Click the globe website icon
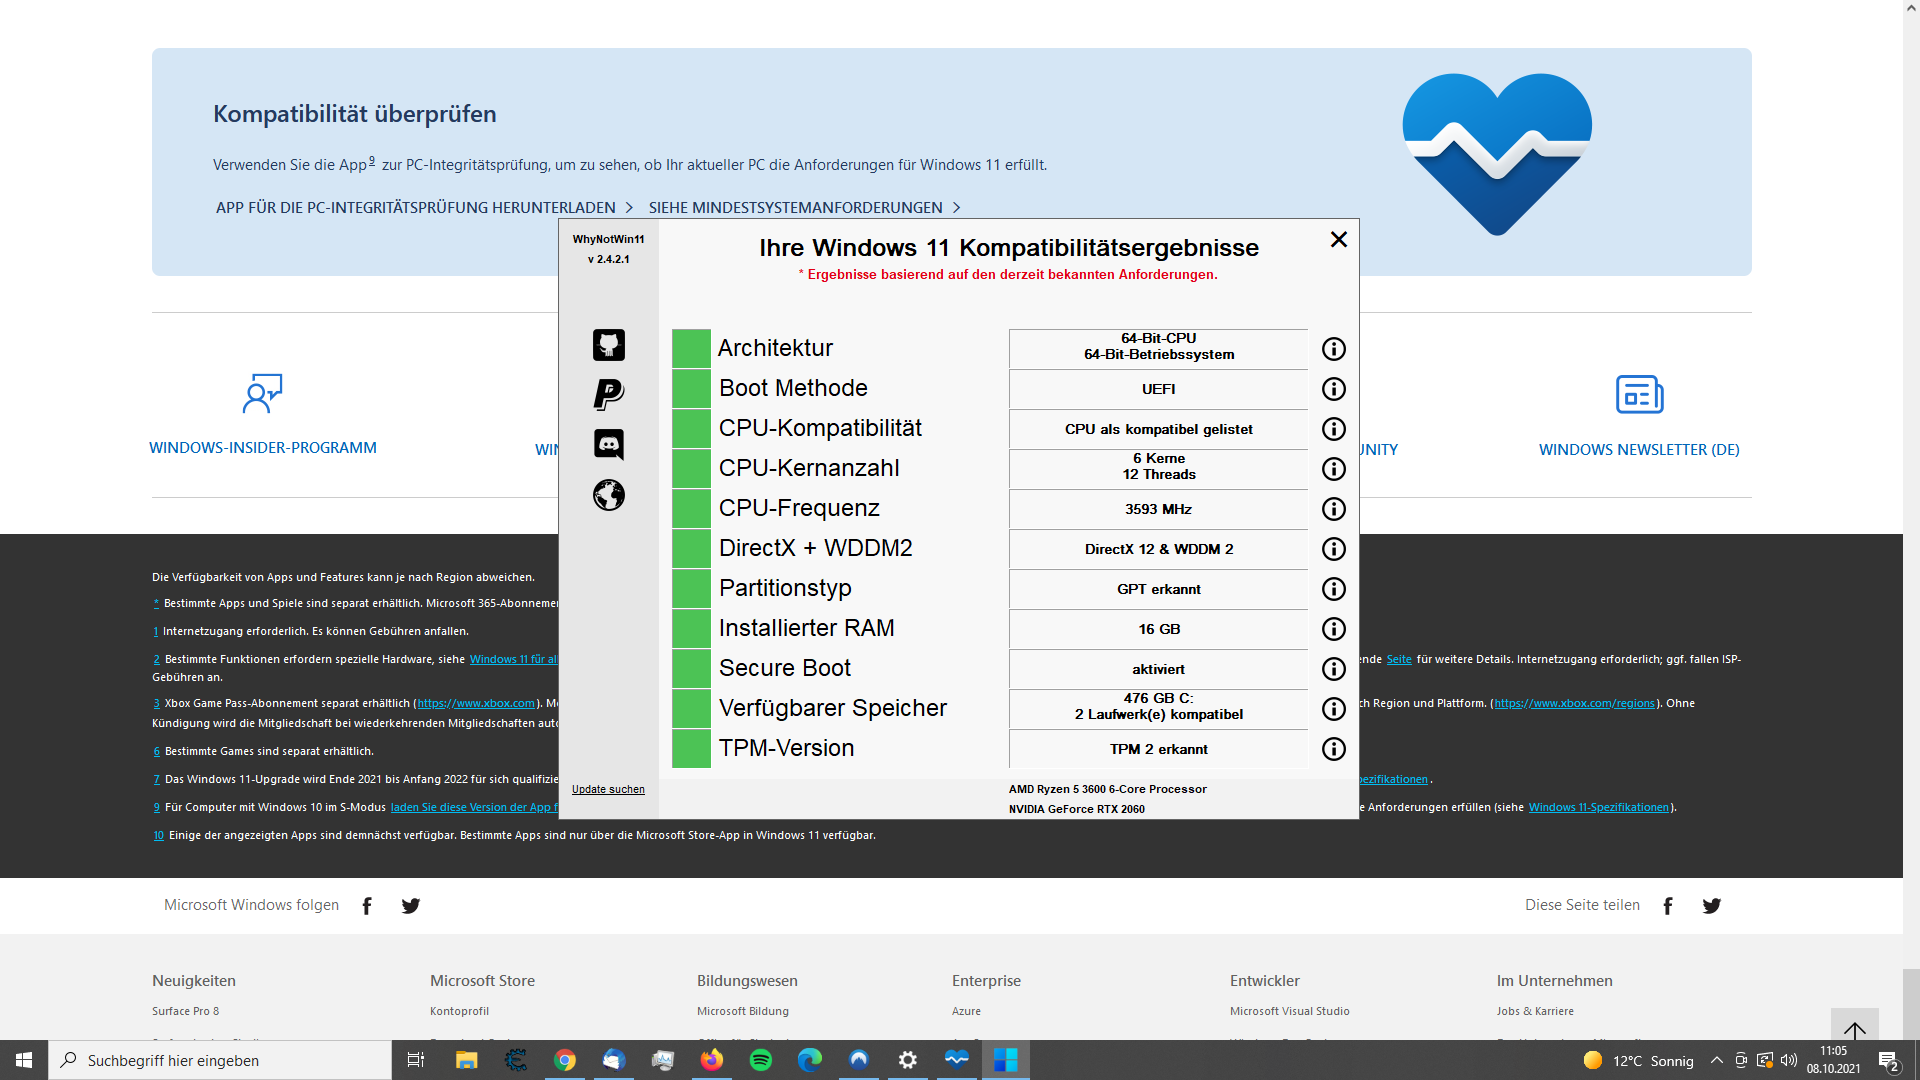This screenshot has height=1080, width=1920. [x=609, y=495]
